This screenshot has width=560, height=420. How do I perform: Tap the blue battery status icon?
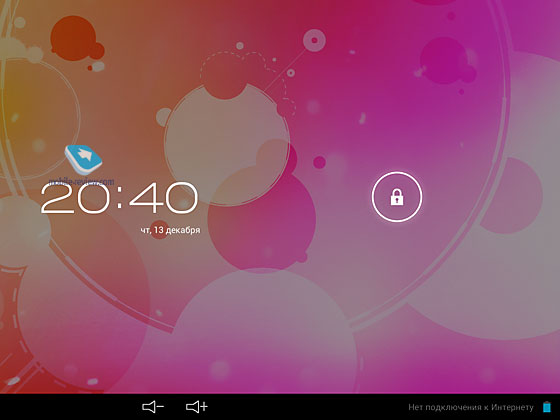(547, 407)
